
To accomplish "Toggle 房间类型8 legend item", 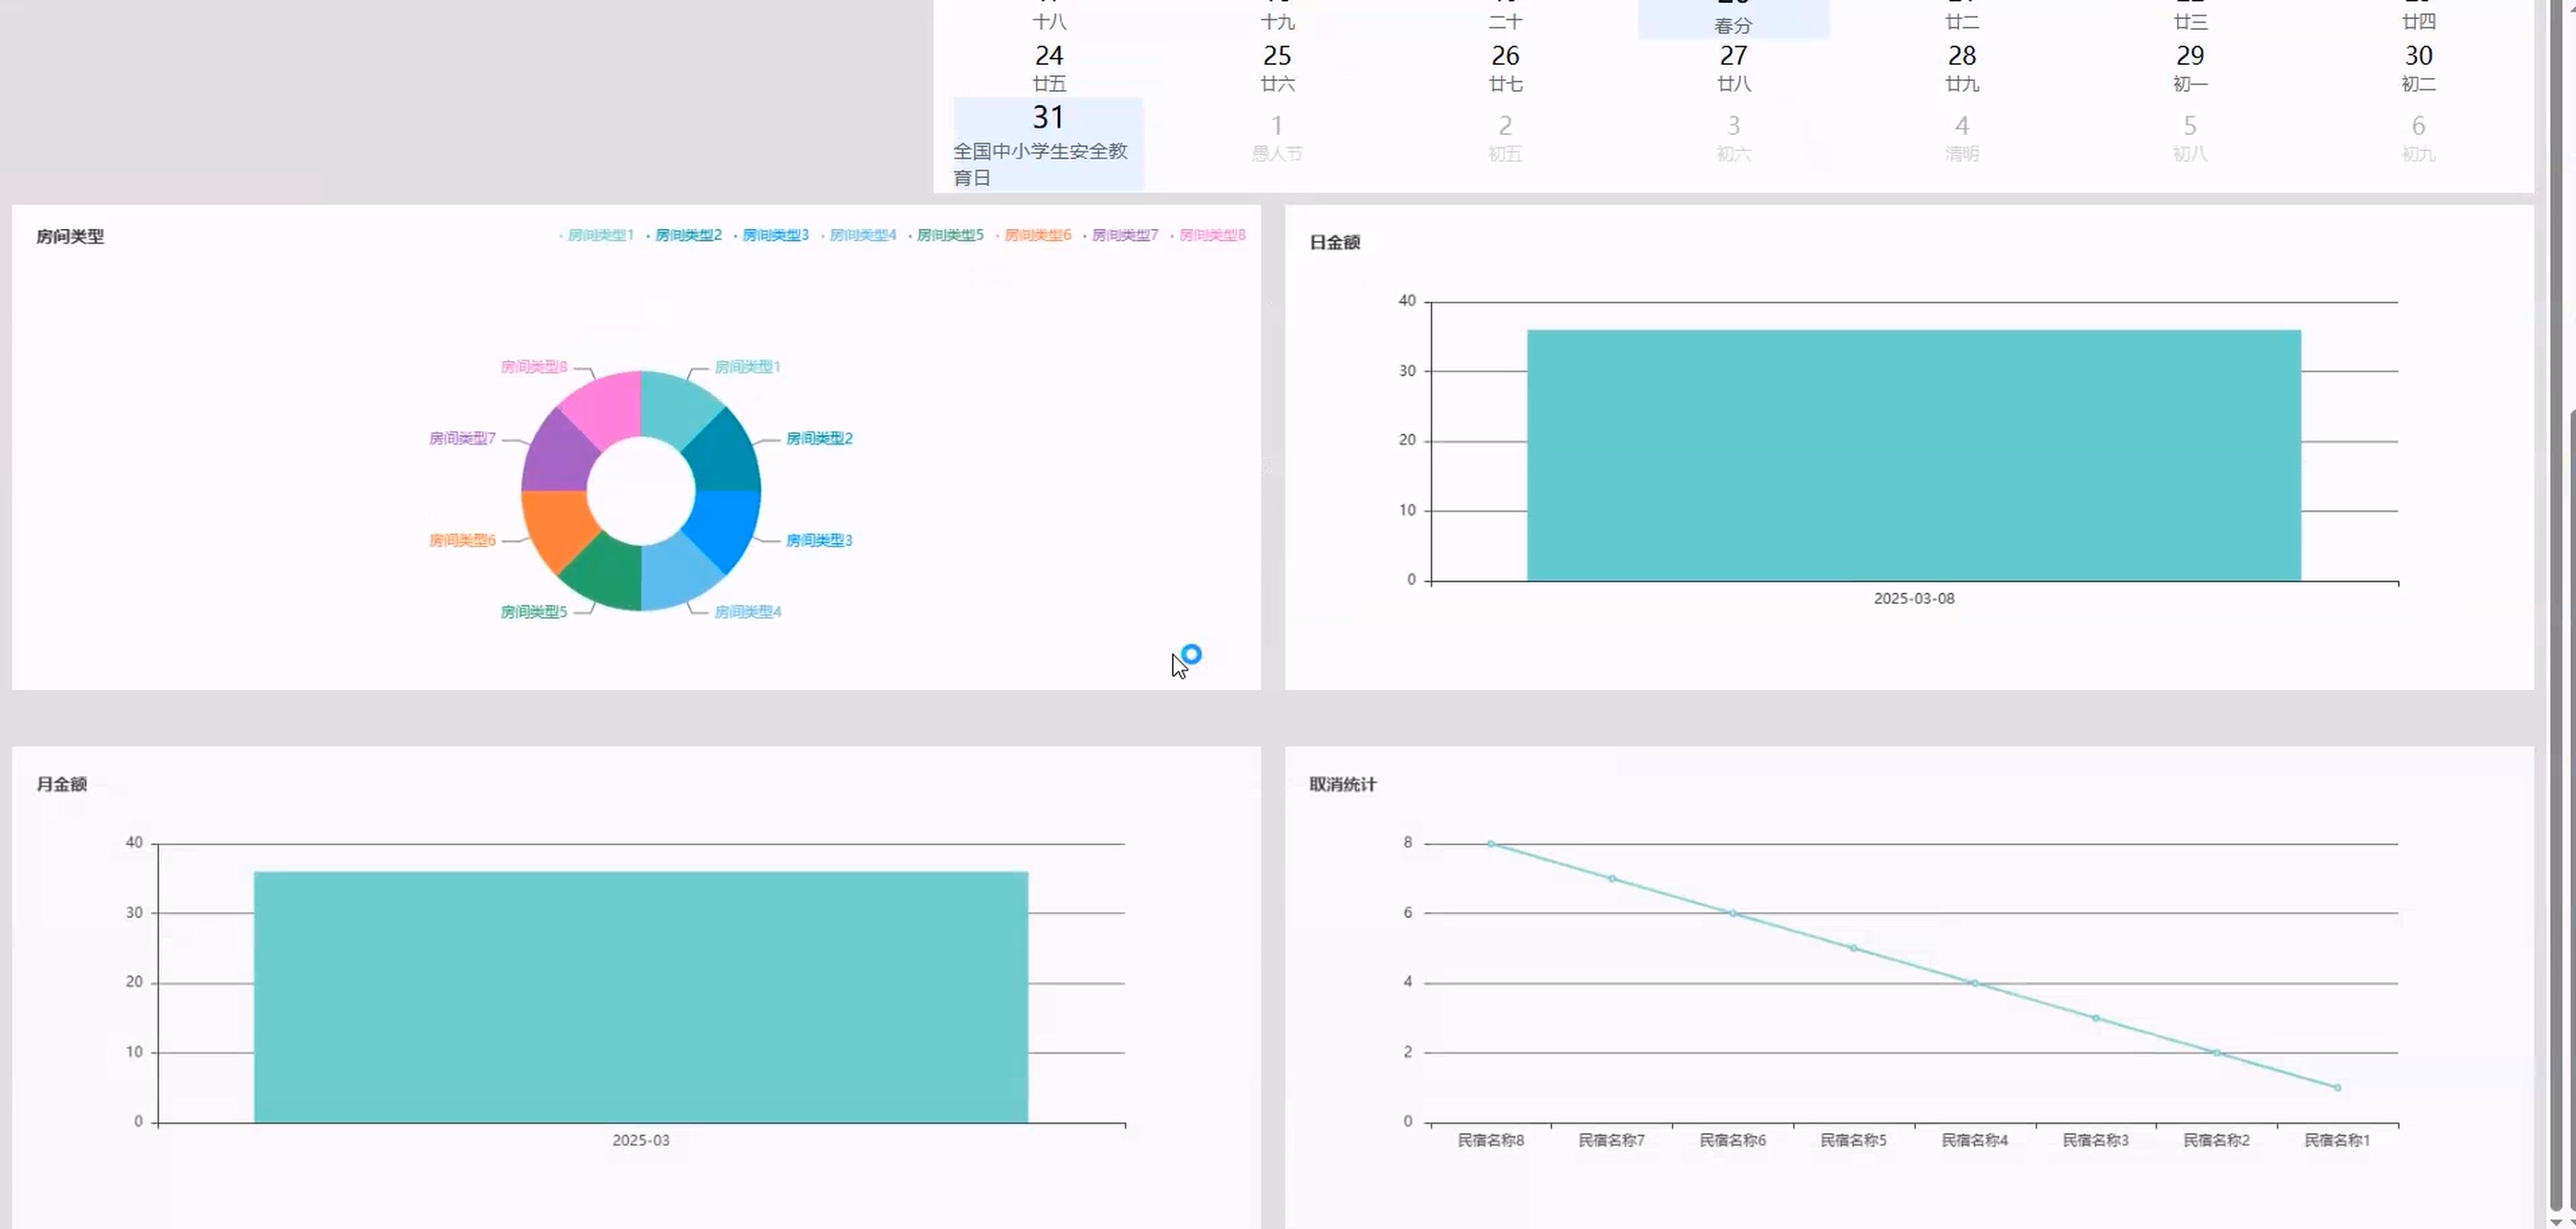I will (x=1212, y=235).
